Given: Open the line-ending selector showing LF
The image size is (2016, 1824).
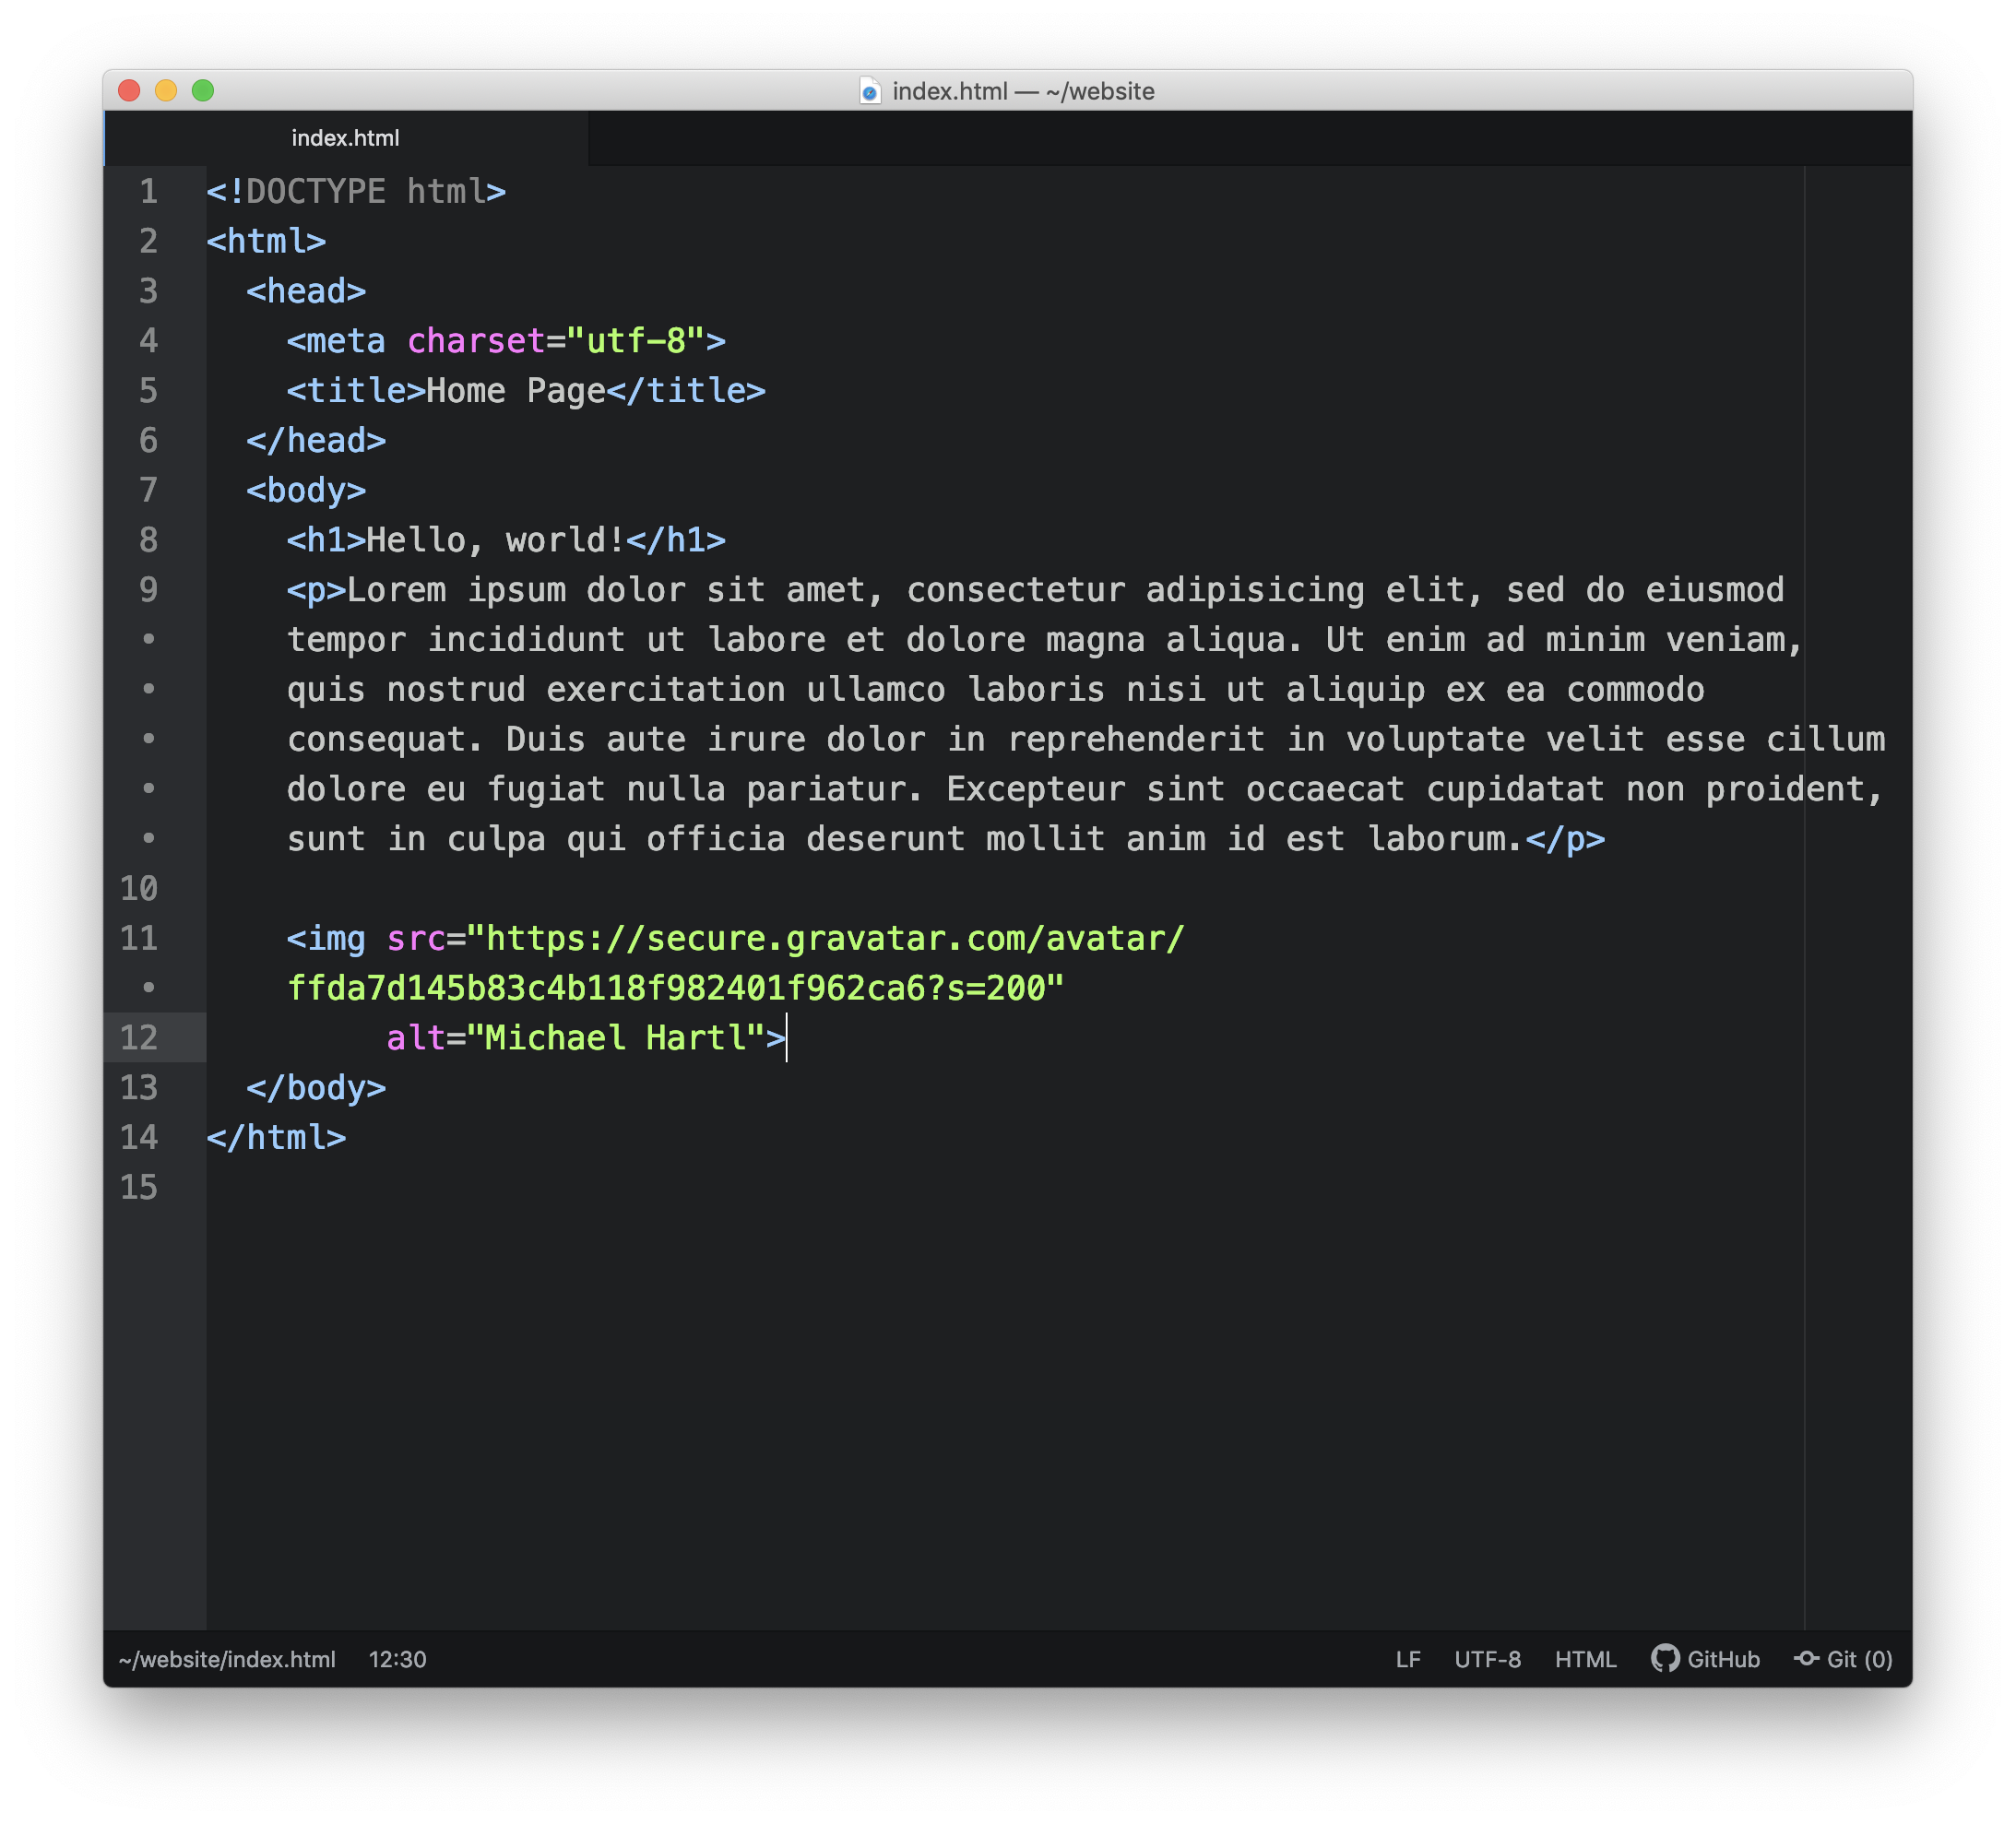Looking at the screenshot, I should [1408, 1659].
